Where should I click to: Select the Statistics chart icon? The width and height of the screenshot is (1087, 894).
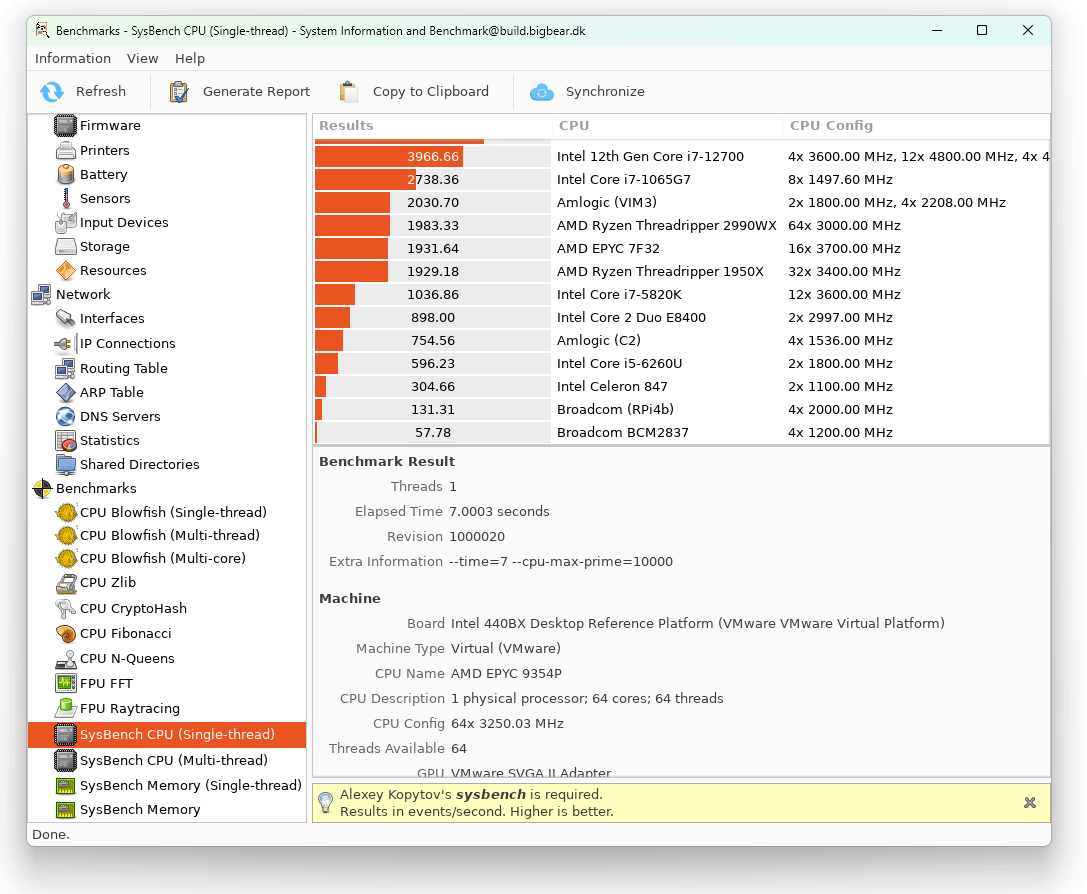[65, 441]
